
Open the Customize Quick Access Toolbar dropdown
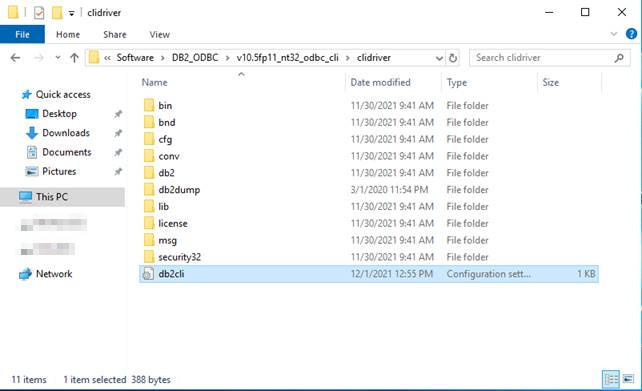pyautogui.click(x=72, y=13)
